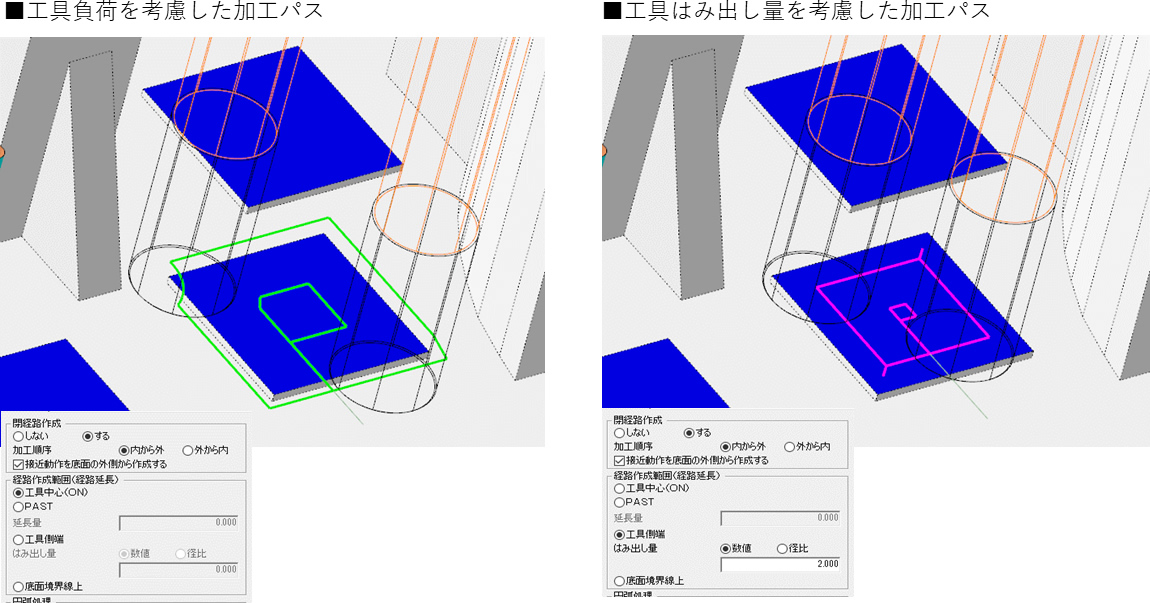Choose the enabled 径比 radio for はみ出し量
Viewport: 1150px width, 603px height.
[780, 549]
